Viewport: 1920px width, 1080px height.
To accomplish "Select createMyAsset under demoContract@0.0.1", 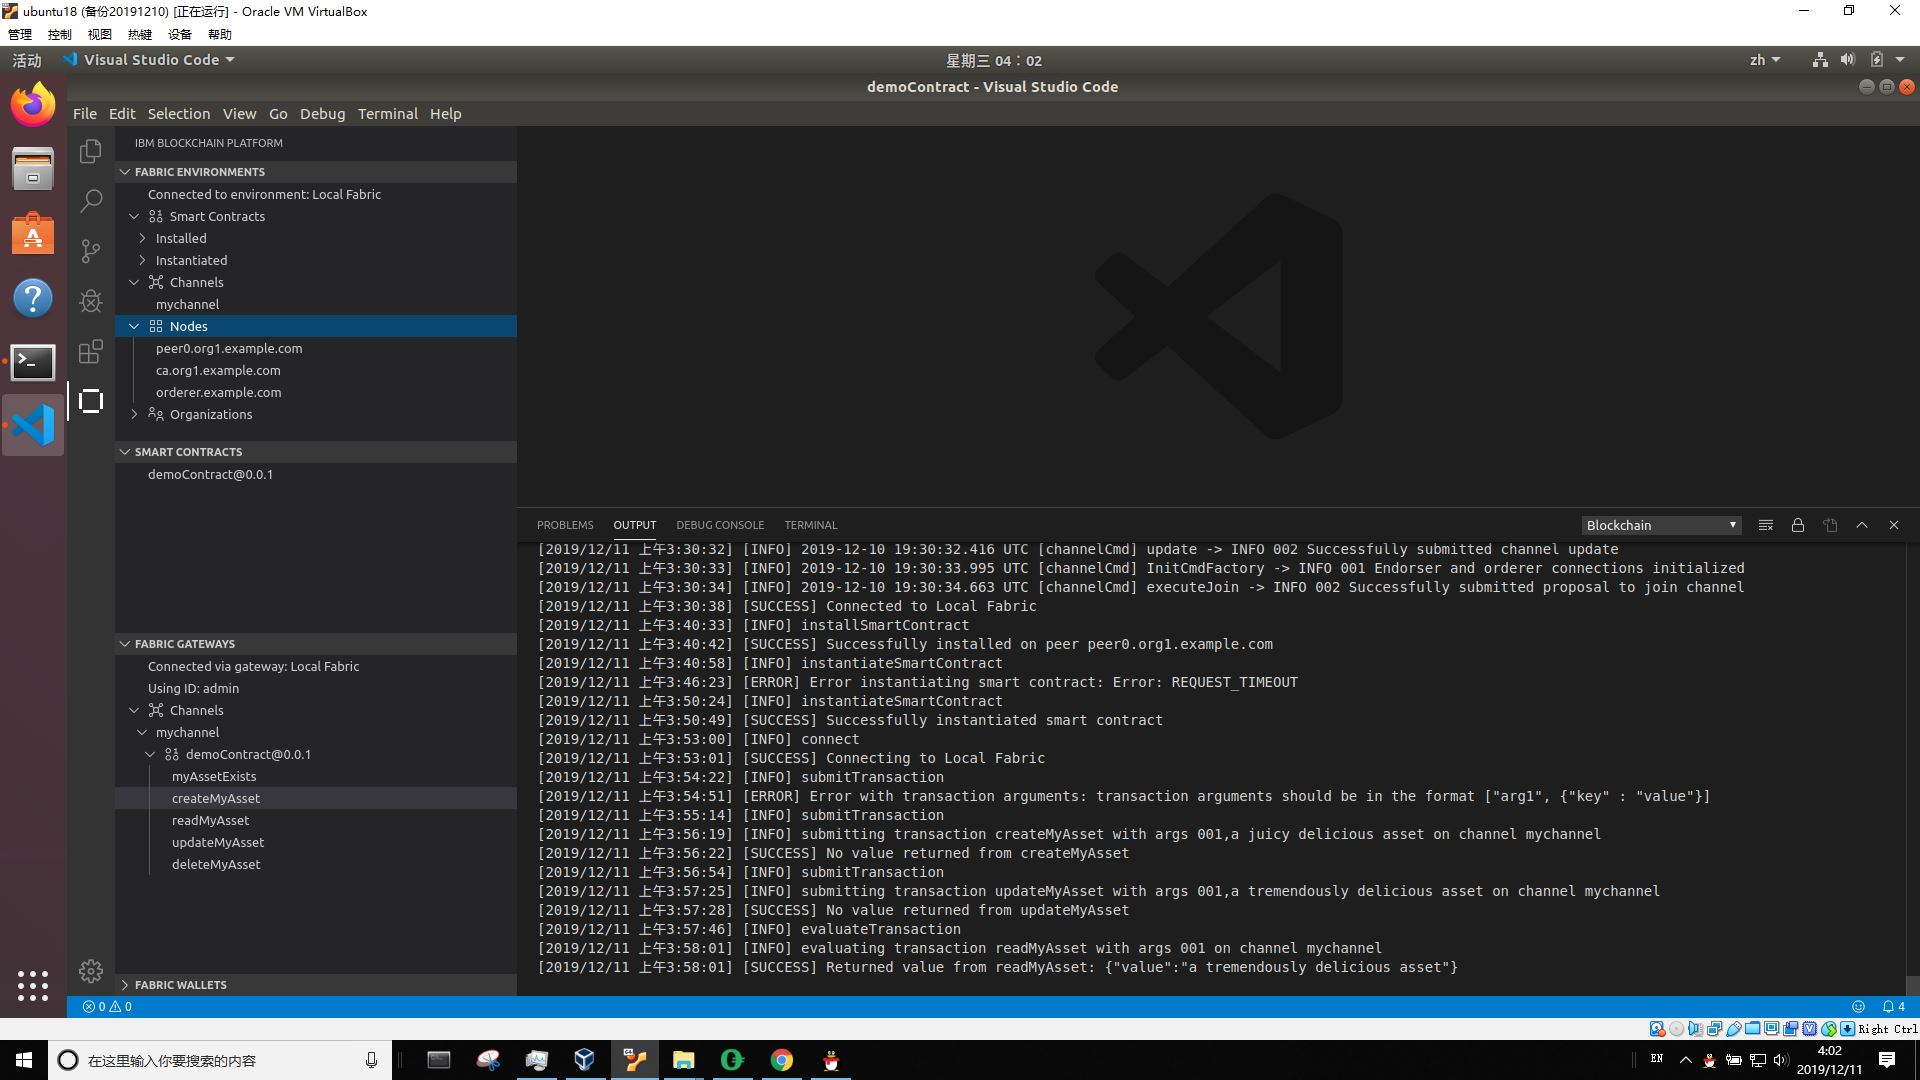I will click(216, 798).
